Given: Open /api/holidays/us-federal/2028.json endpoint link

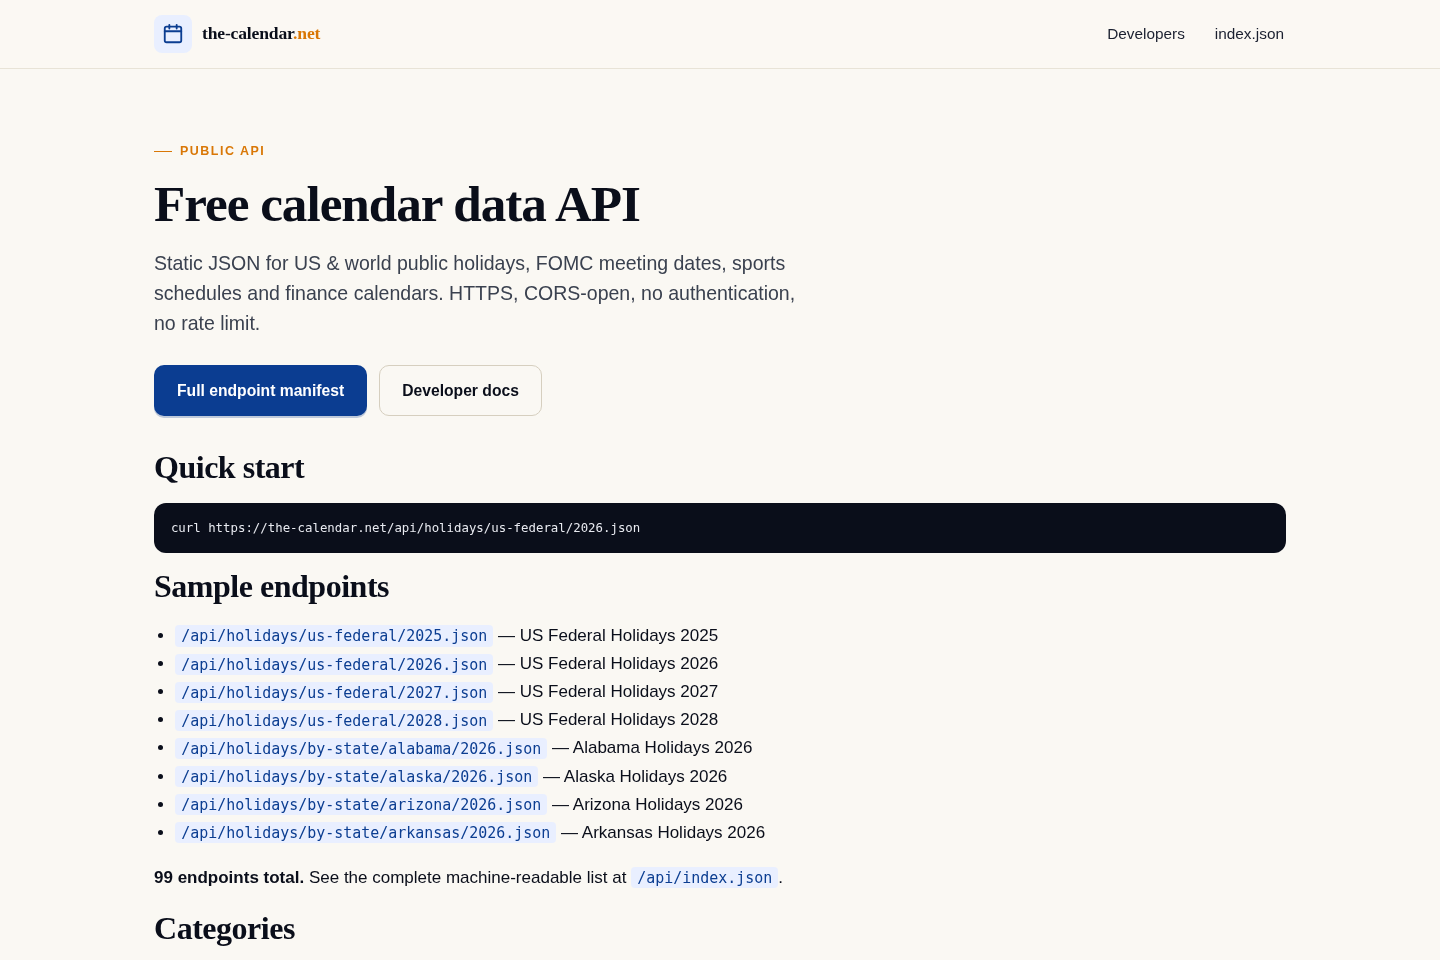Looking at the screenshot, I should [334, 720].
